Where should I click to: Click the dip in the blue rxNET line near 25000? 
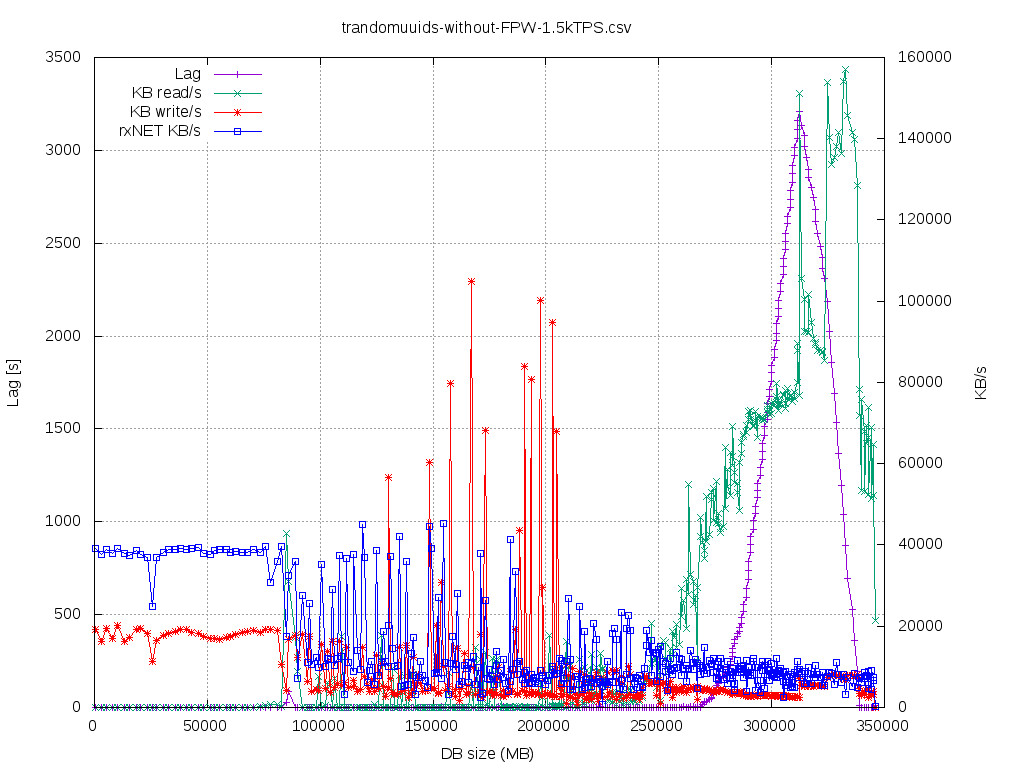click(x=152, y=605)
